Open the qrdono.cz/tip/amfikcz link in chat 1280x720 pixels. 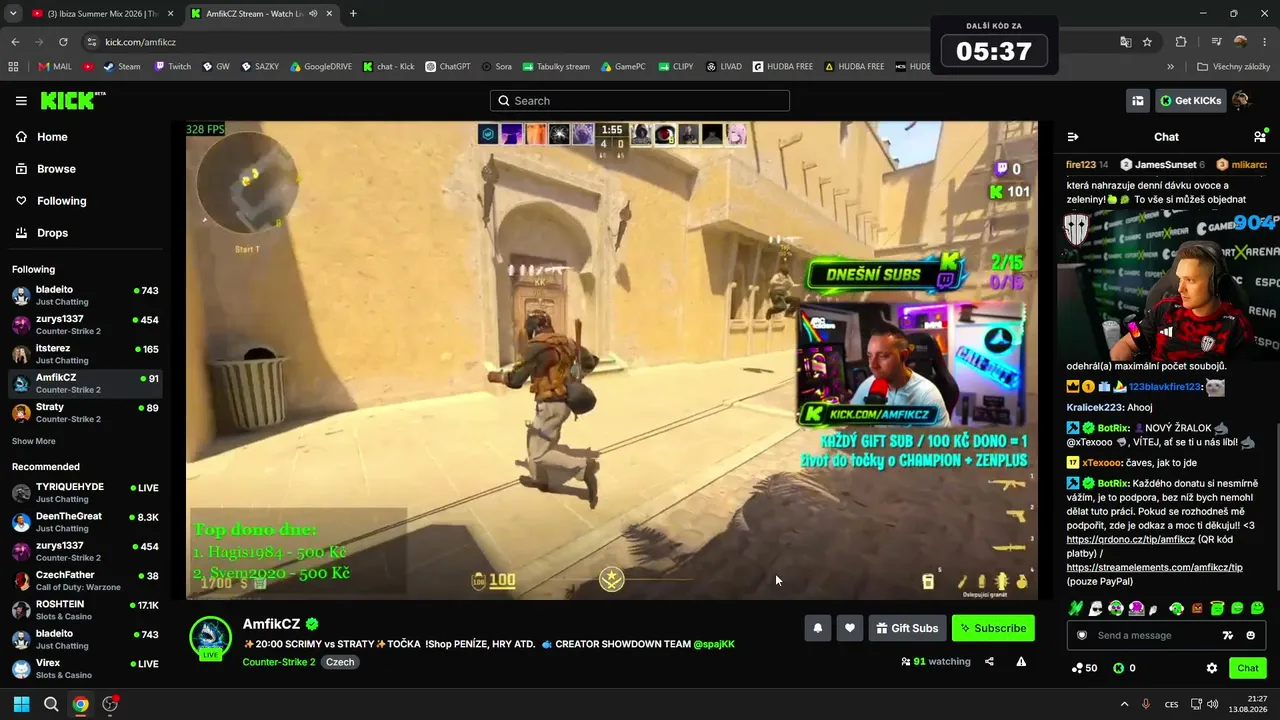(x=1131, y=539)
